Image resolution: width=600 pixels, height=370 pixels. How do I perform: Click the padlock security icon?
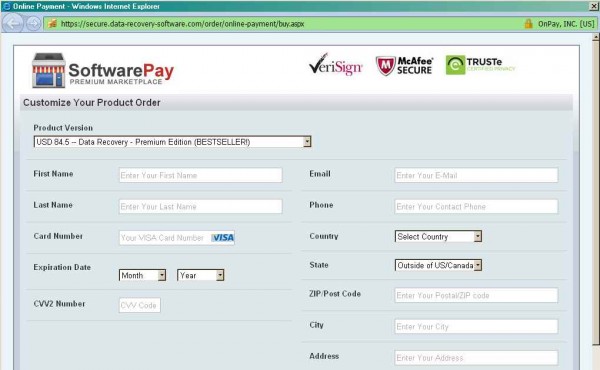tap(528, 24)
